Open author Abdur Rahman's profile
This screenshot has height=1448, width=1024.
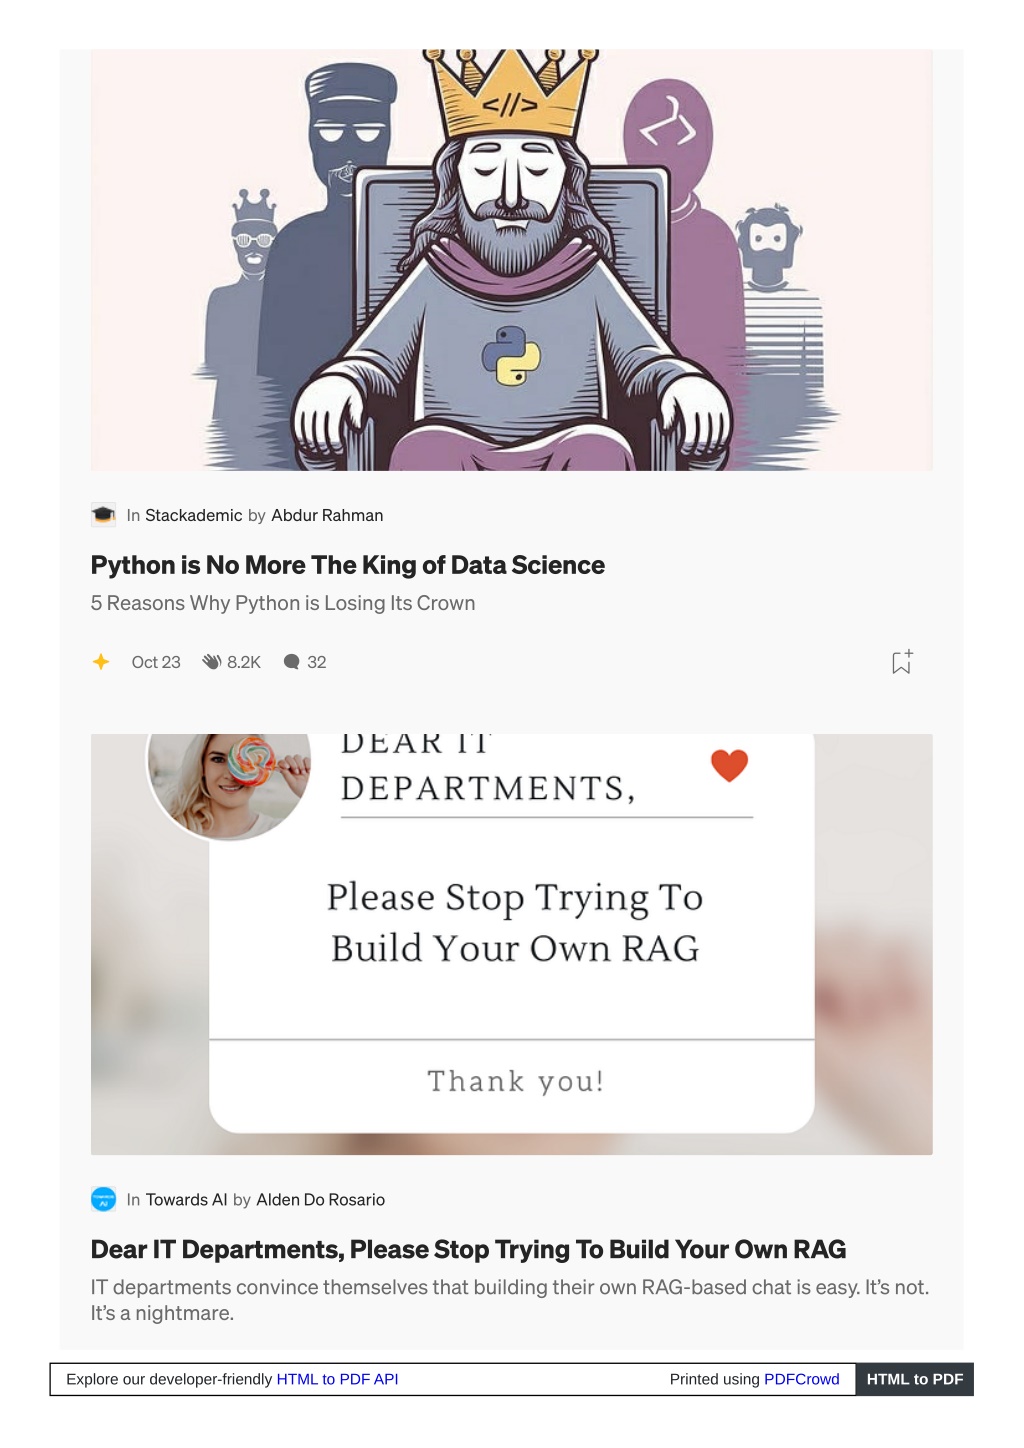pyautogui.click(x=327, y=515)
